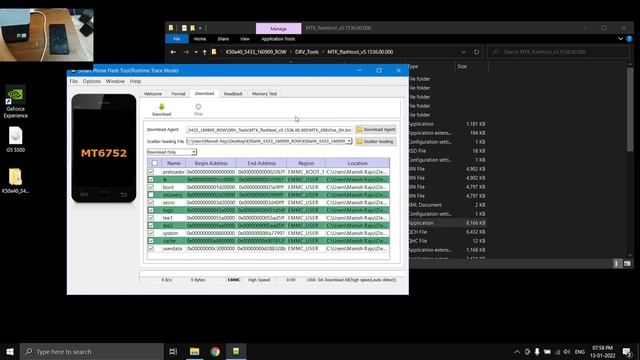
Task: Click the Download Agent path field
Action: 269,129
